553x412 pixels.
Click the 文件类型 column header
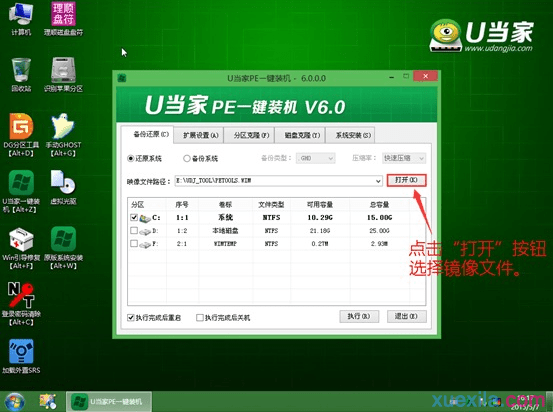(x=271, y=205)
